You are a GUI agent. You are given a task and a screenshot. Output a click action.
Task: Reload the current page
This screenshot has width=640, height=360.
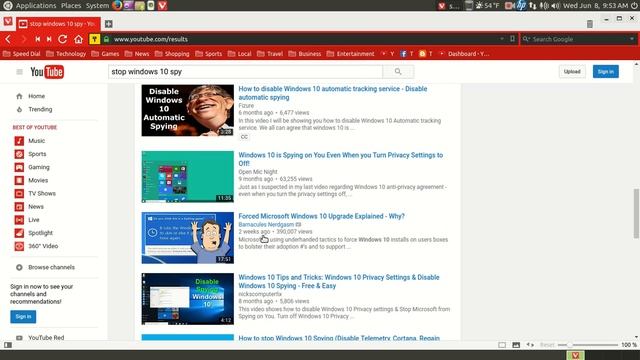[x=62, y=39]
